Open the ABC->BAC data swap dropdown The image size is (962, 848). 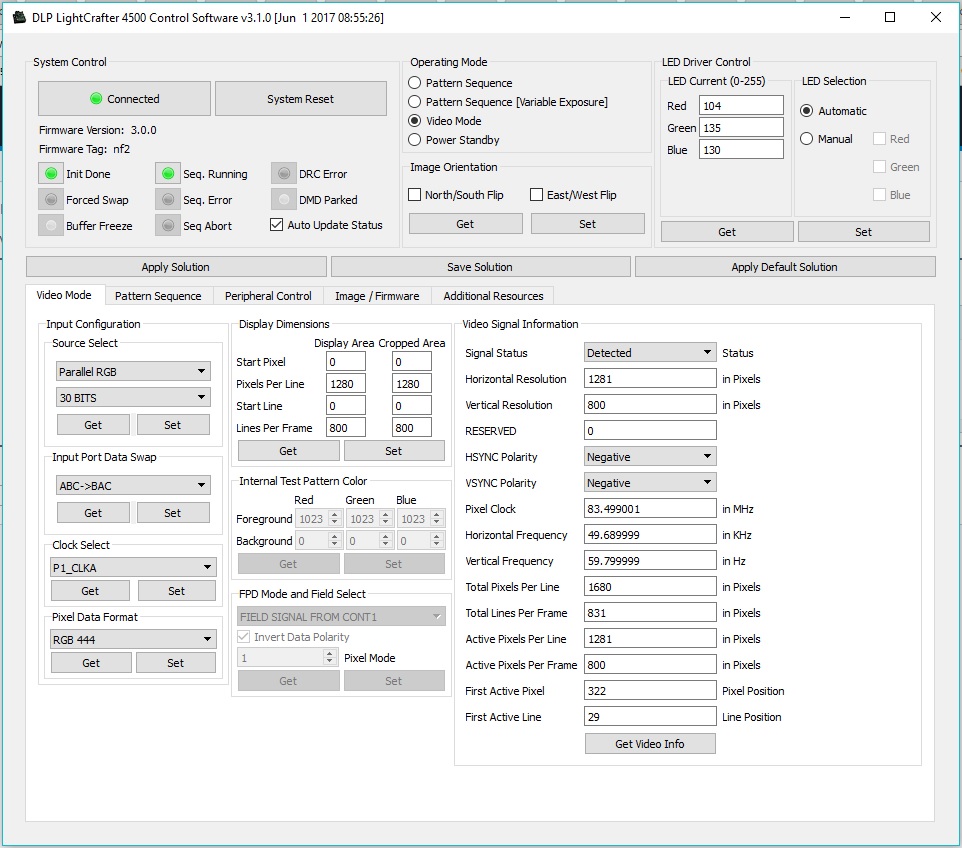point(133,485)
